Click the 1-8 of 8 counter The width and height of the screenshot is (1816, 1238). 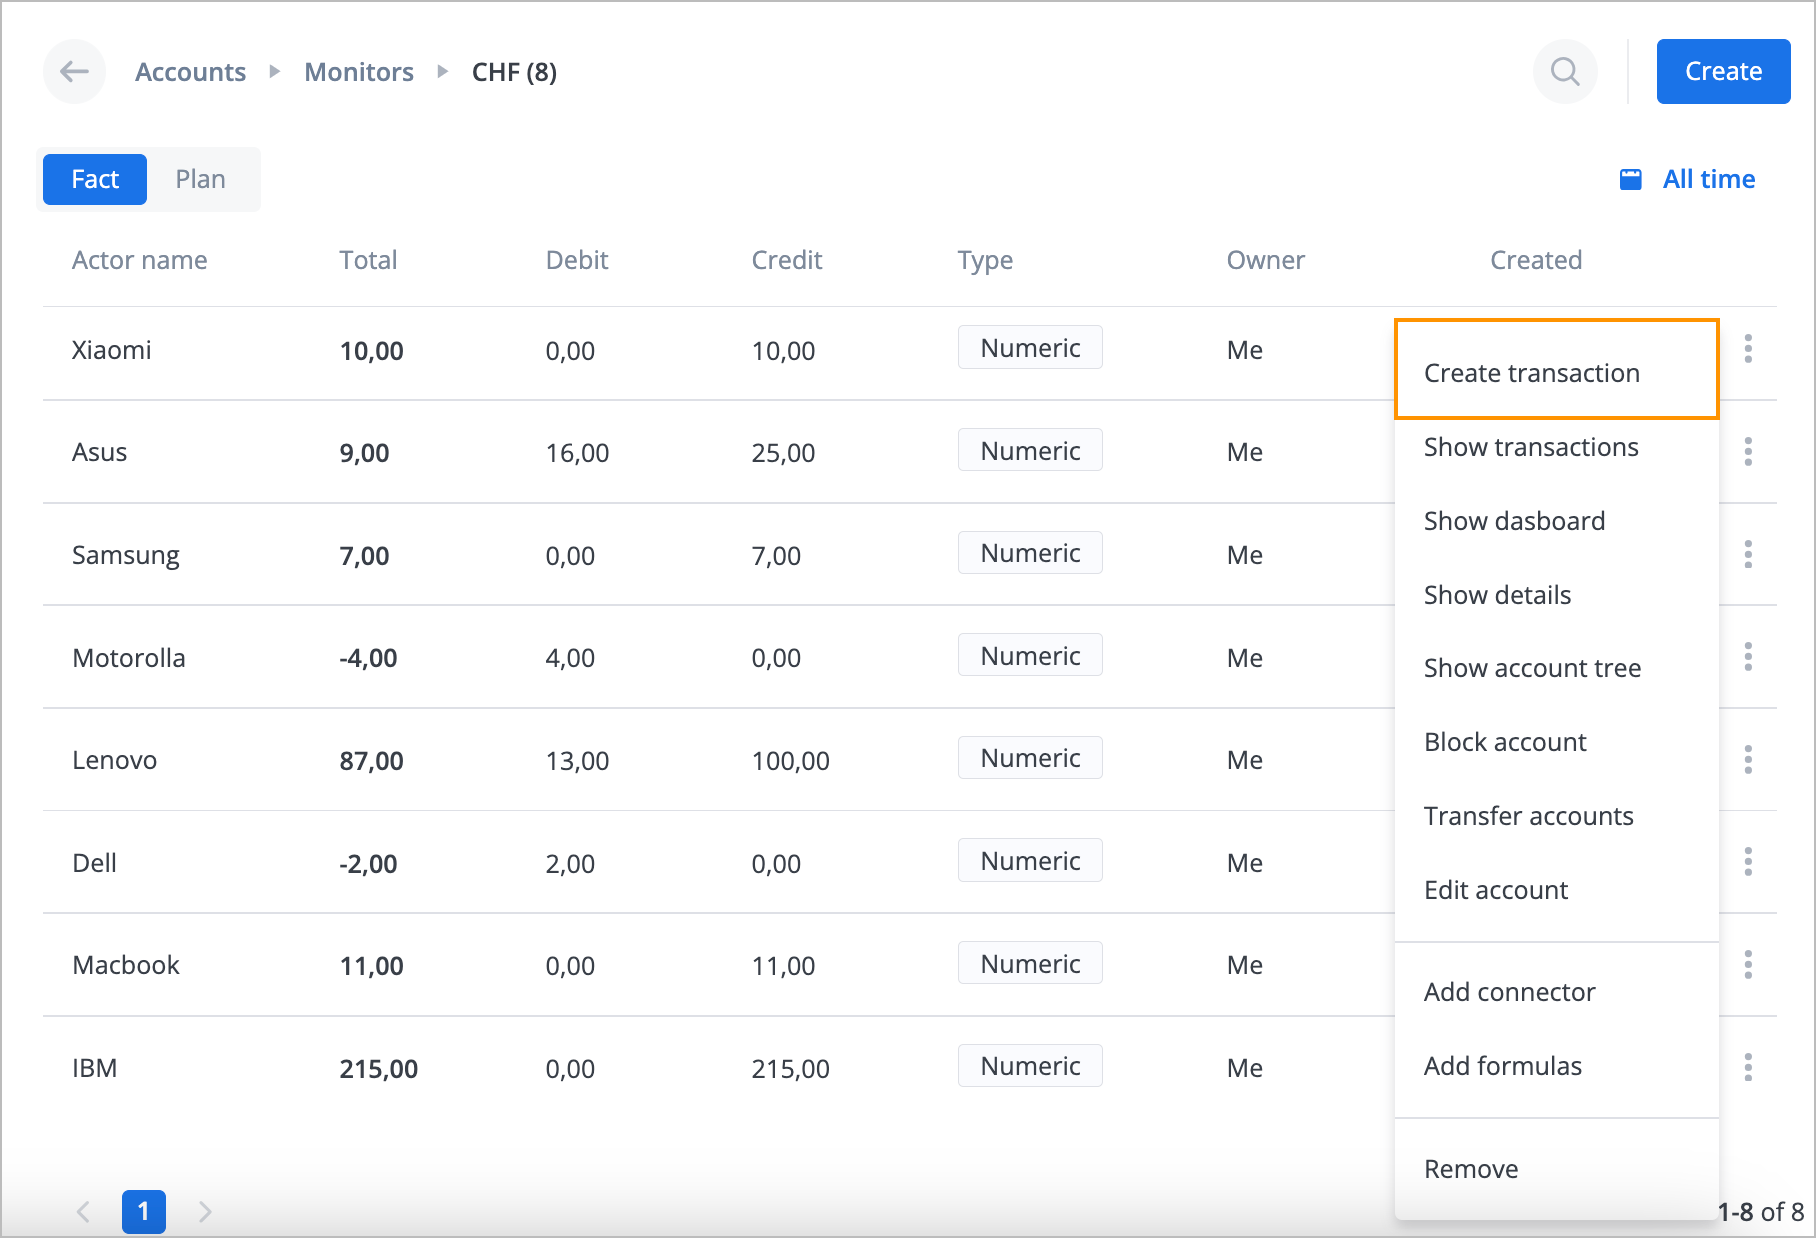tap(1761, 1212)
